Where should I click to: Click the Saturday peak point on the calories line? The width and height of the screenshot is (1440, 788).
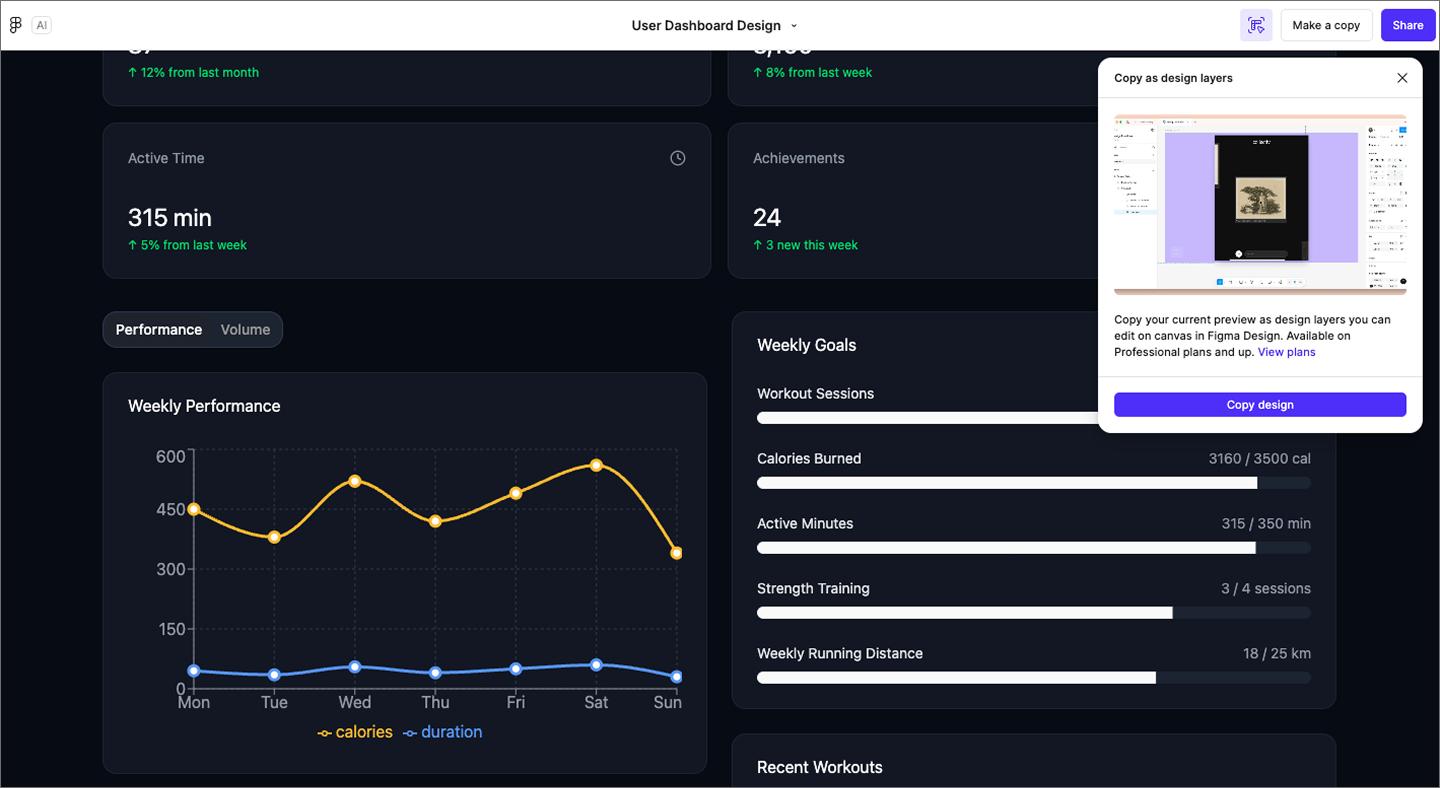[596, 464]
